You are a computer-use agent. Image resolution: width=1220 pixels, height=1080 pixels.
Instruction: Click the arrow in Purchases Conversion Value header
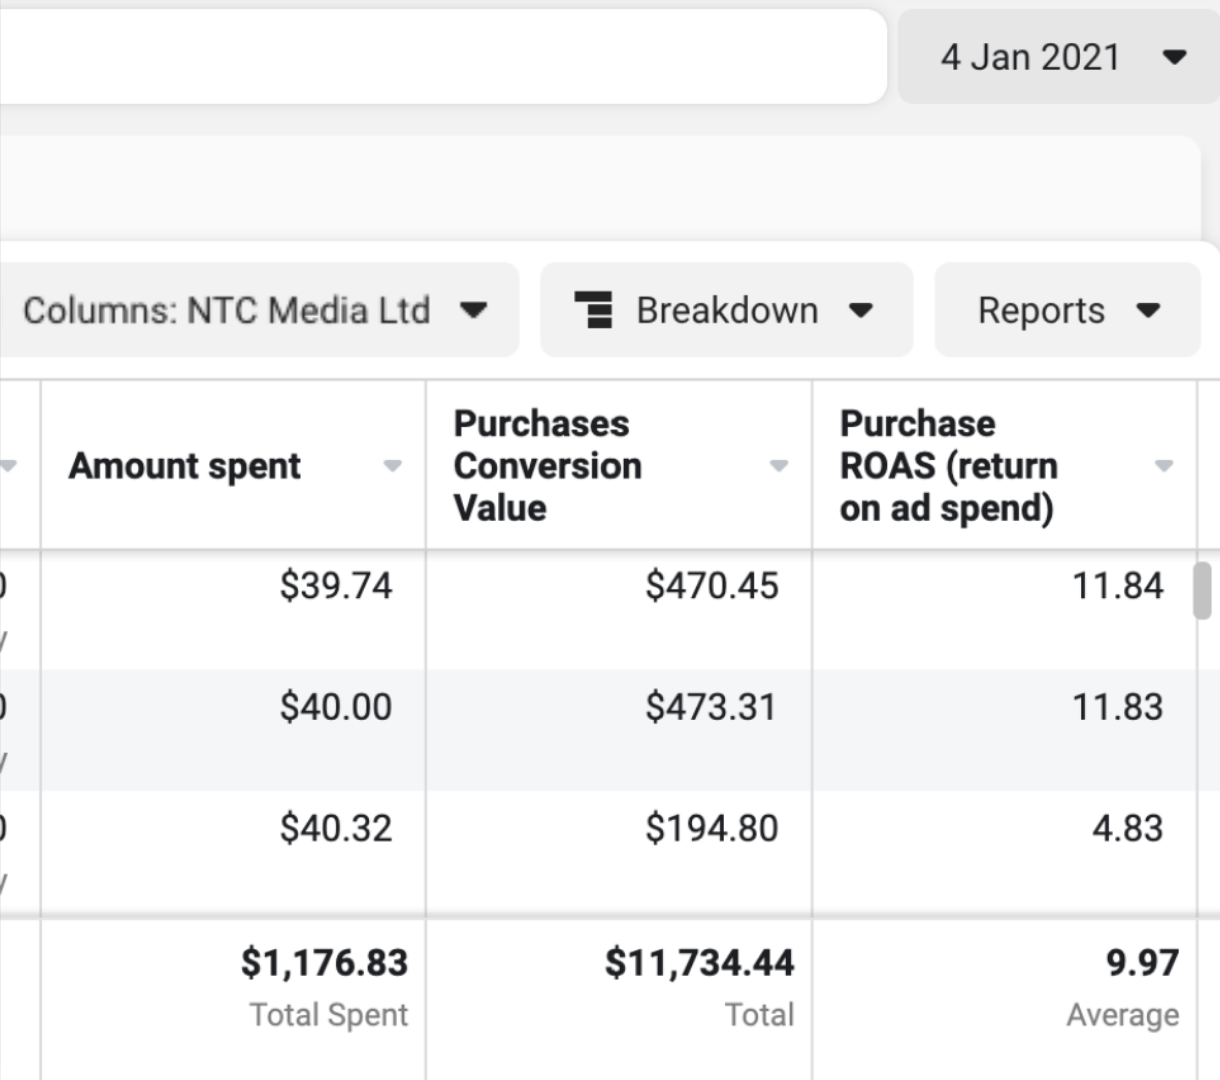(x=779, y=466)
